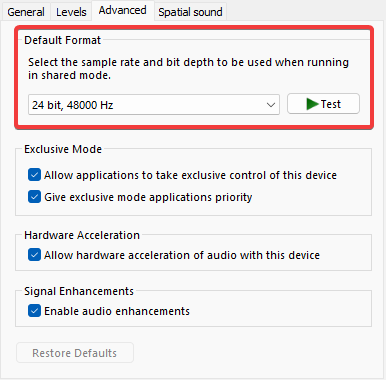
Task: Click the Allow applications exclusive control label
Action: pos(191,175)
